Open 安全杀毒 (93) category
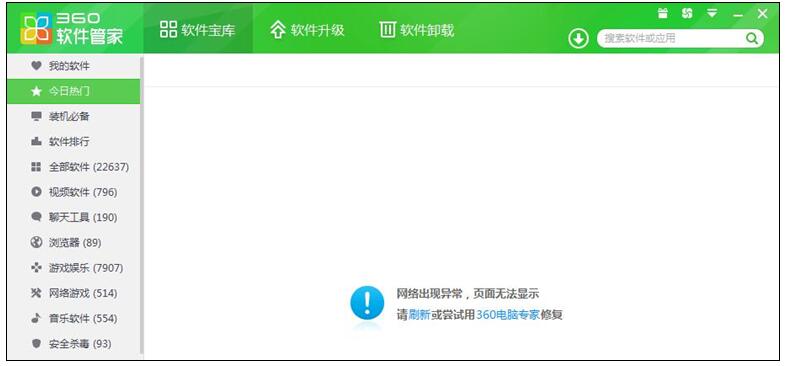The width and height of the screenshot is (786, 366). pos(74,344)
